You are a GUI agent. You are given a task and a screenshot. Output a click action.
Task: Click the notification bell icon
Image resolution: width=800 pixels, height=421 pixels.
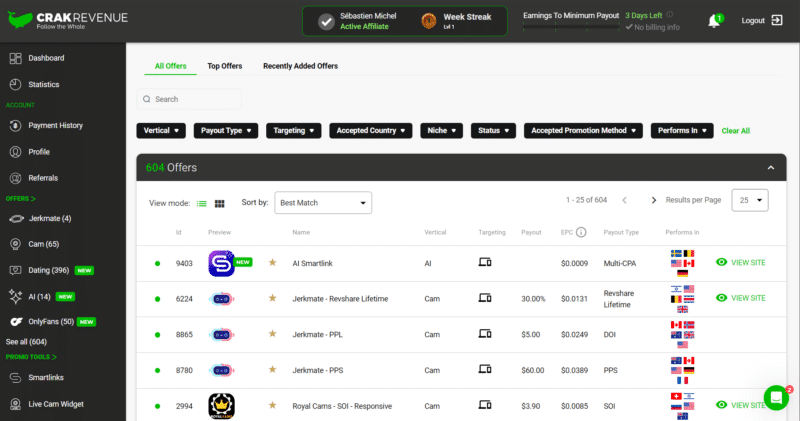(x=714, y=21)
